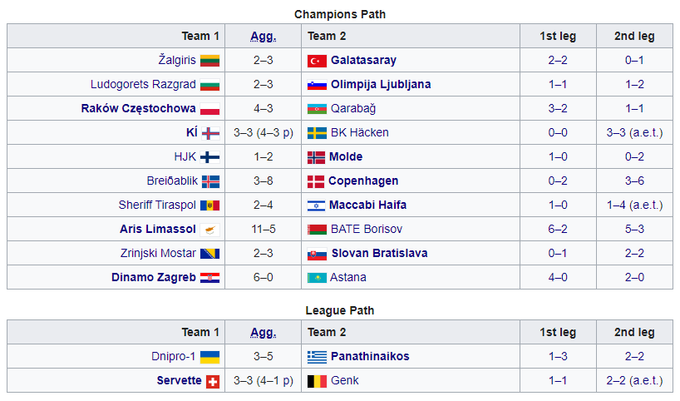680x401 pixels.
Task: Open the Olimpija Ljubljana team page
Action: tap(381, 85)
